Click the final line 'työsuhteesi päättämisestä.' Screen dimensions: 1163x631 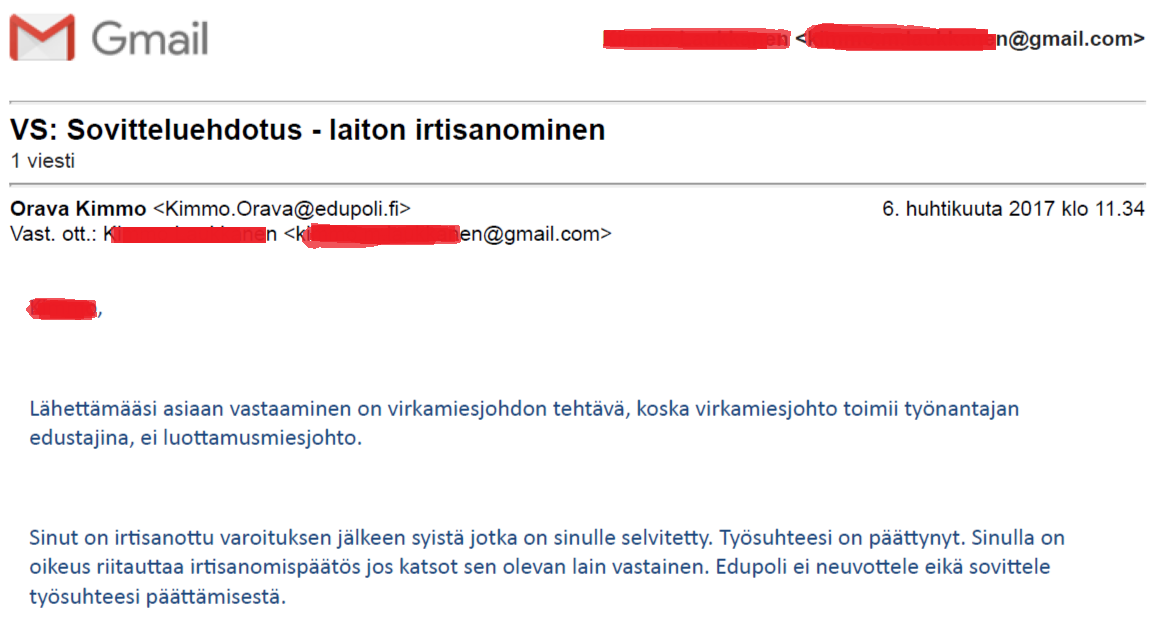pos(158,598)
